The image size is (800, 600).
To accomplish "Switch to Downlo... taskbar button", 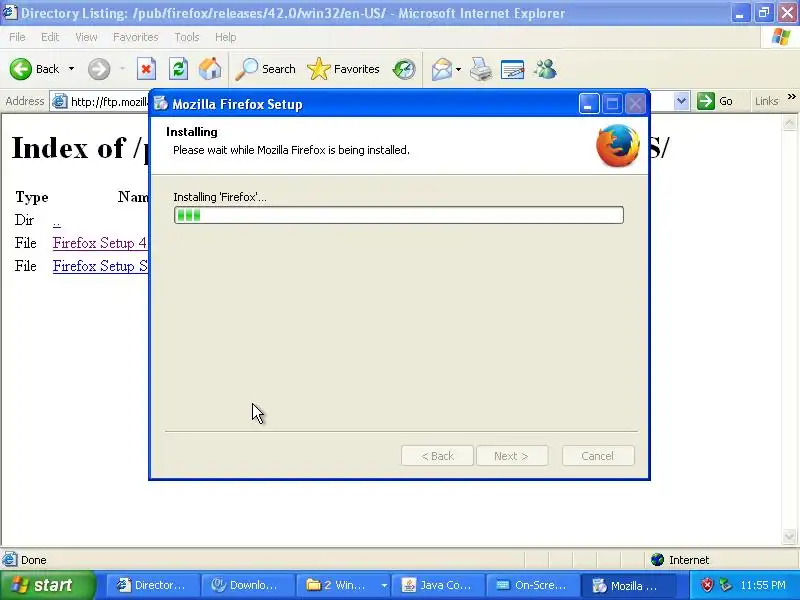I will tap(247, 585).
